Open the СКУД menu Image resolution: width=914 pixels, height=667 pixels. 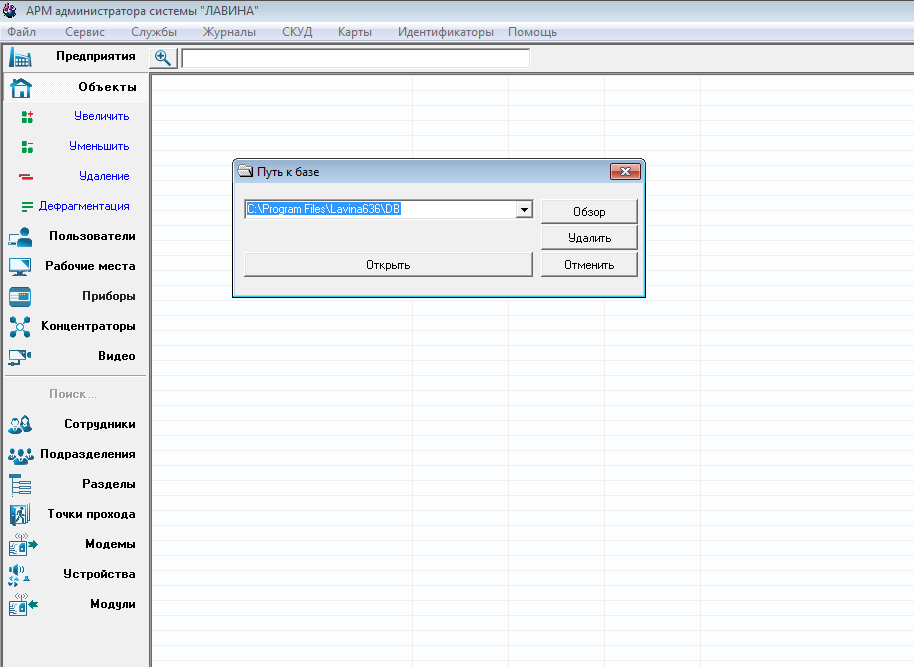point(297,32)
